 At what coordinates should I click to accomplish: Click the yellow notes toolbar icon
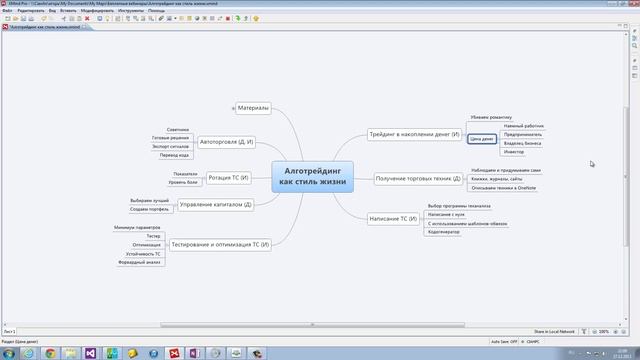pos(189,18)
